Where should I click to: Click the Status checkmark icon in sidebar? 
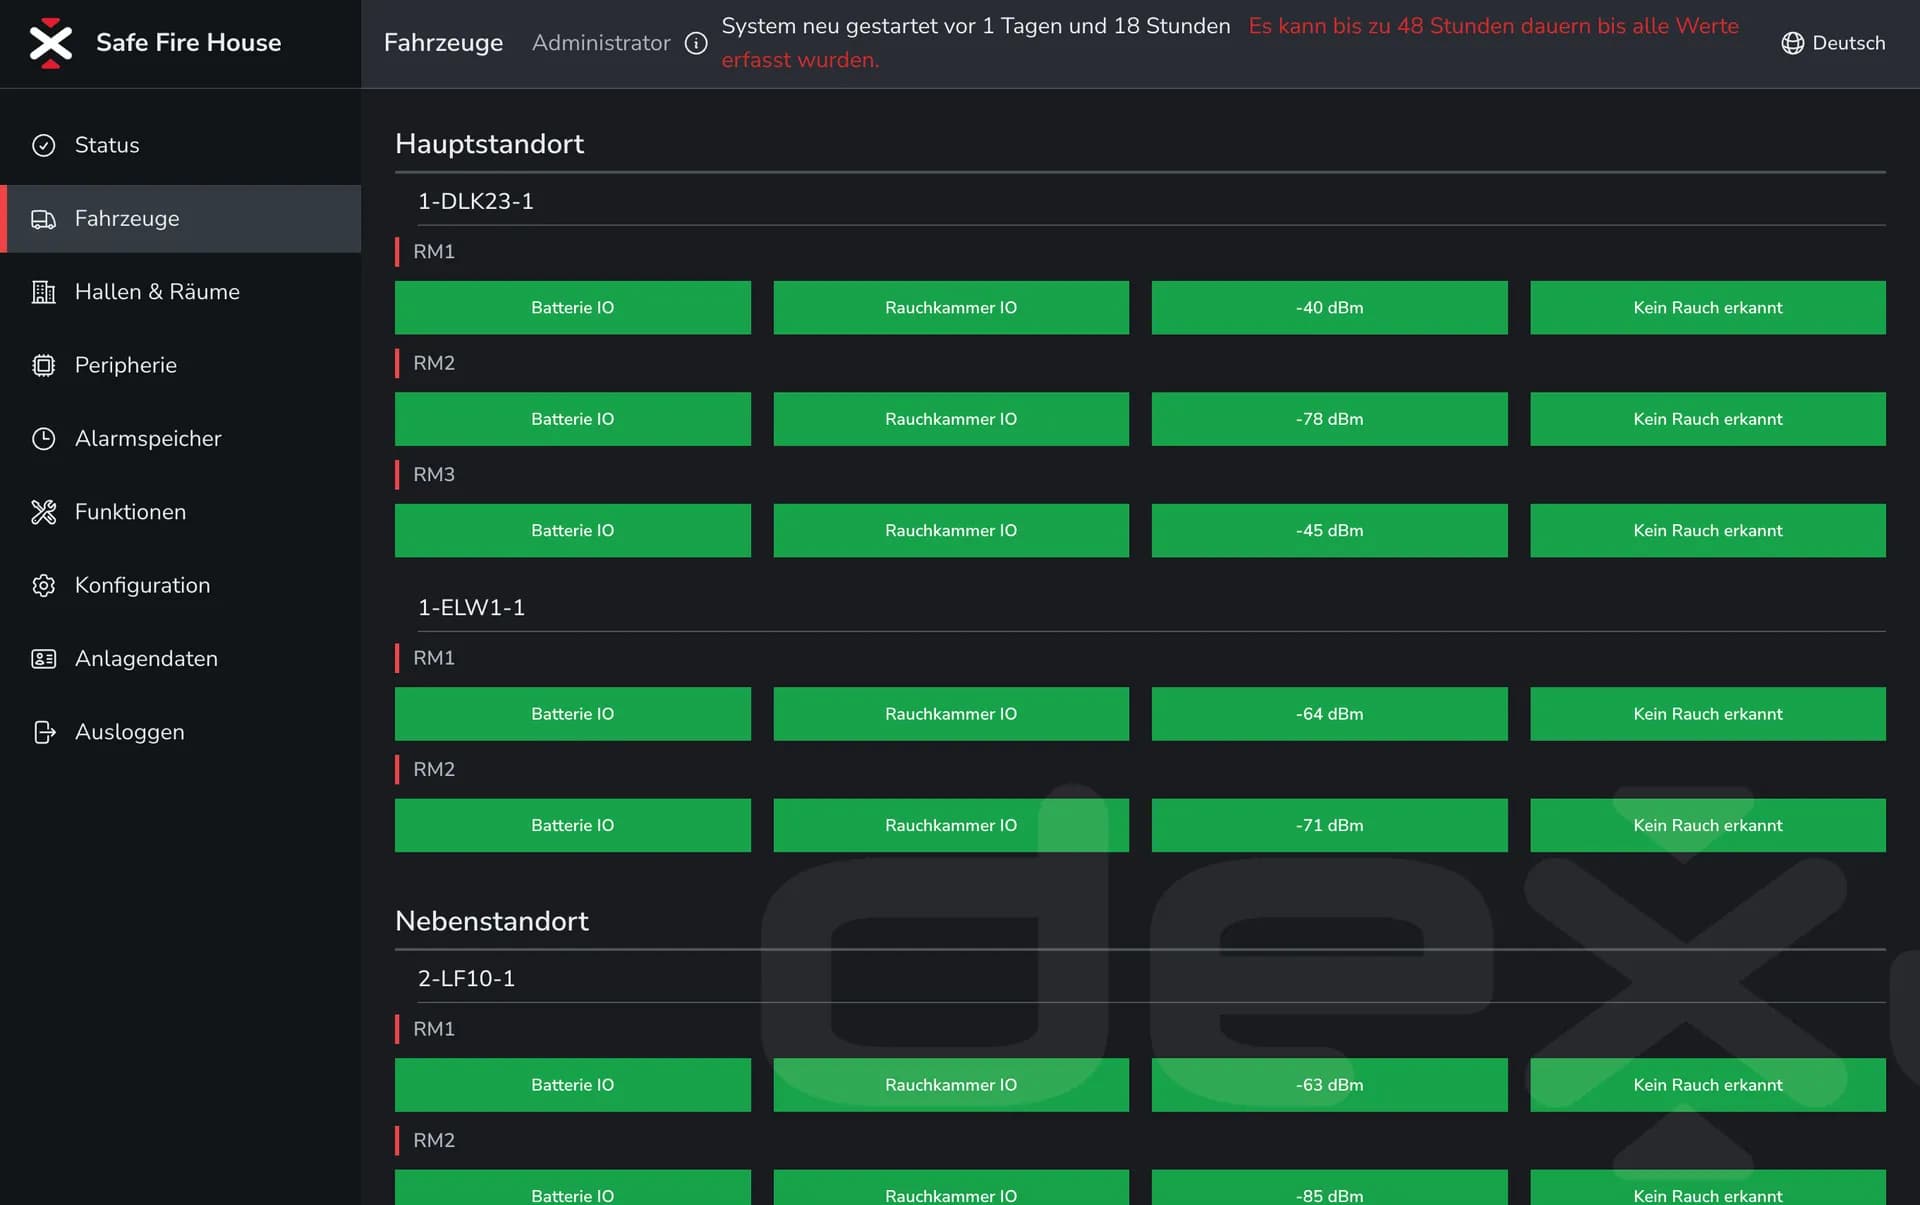(43, 145)
